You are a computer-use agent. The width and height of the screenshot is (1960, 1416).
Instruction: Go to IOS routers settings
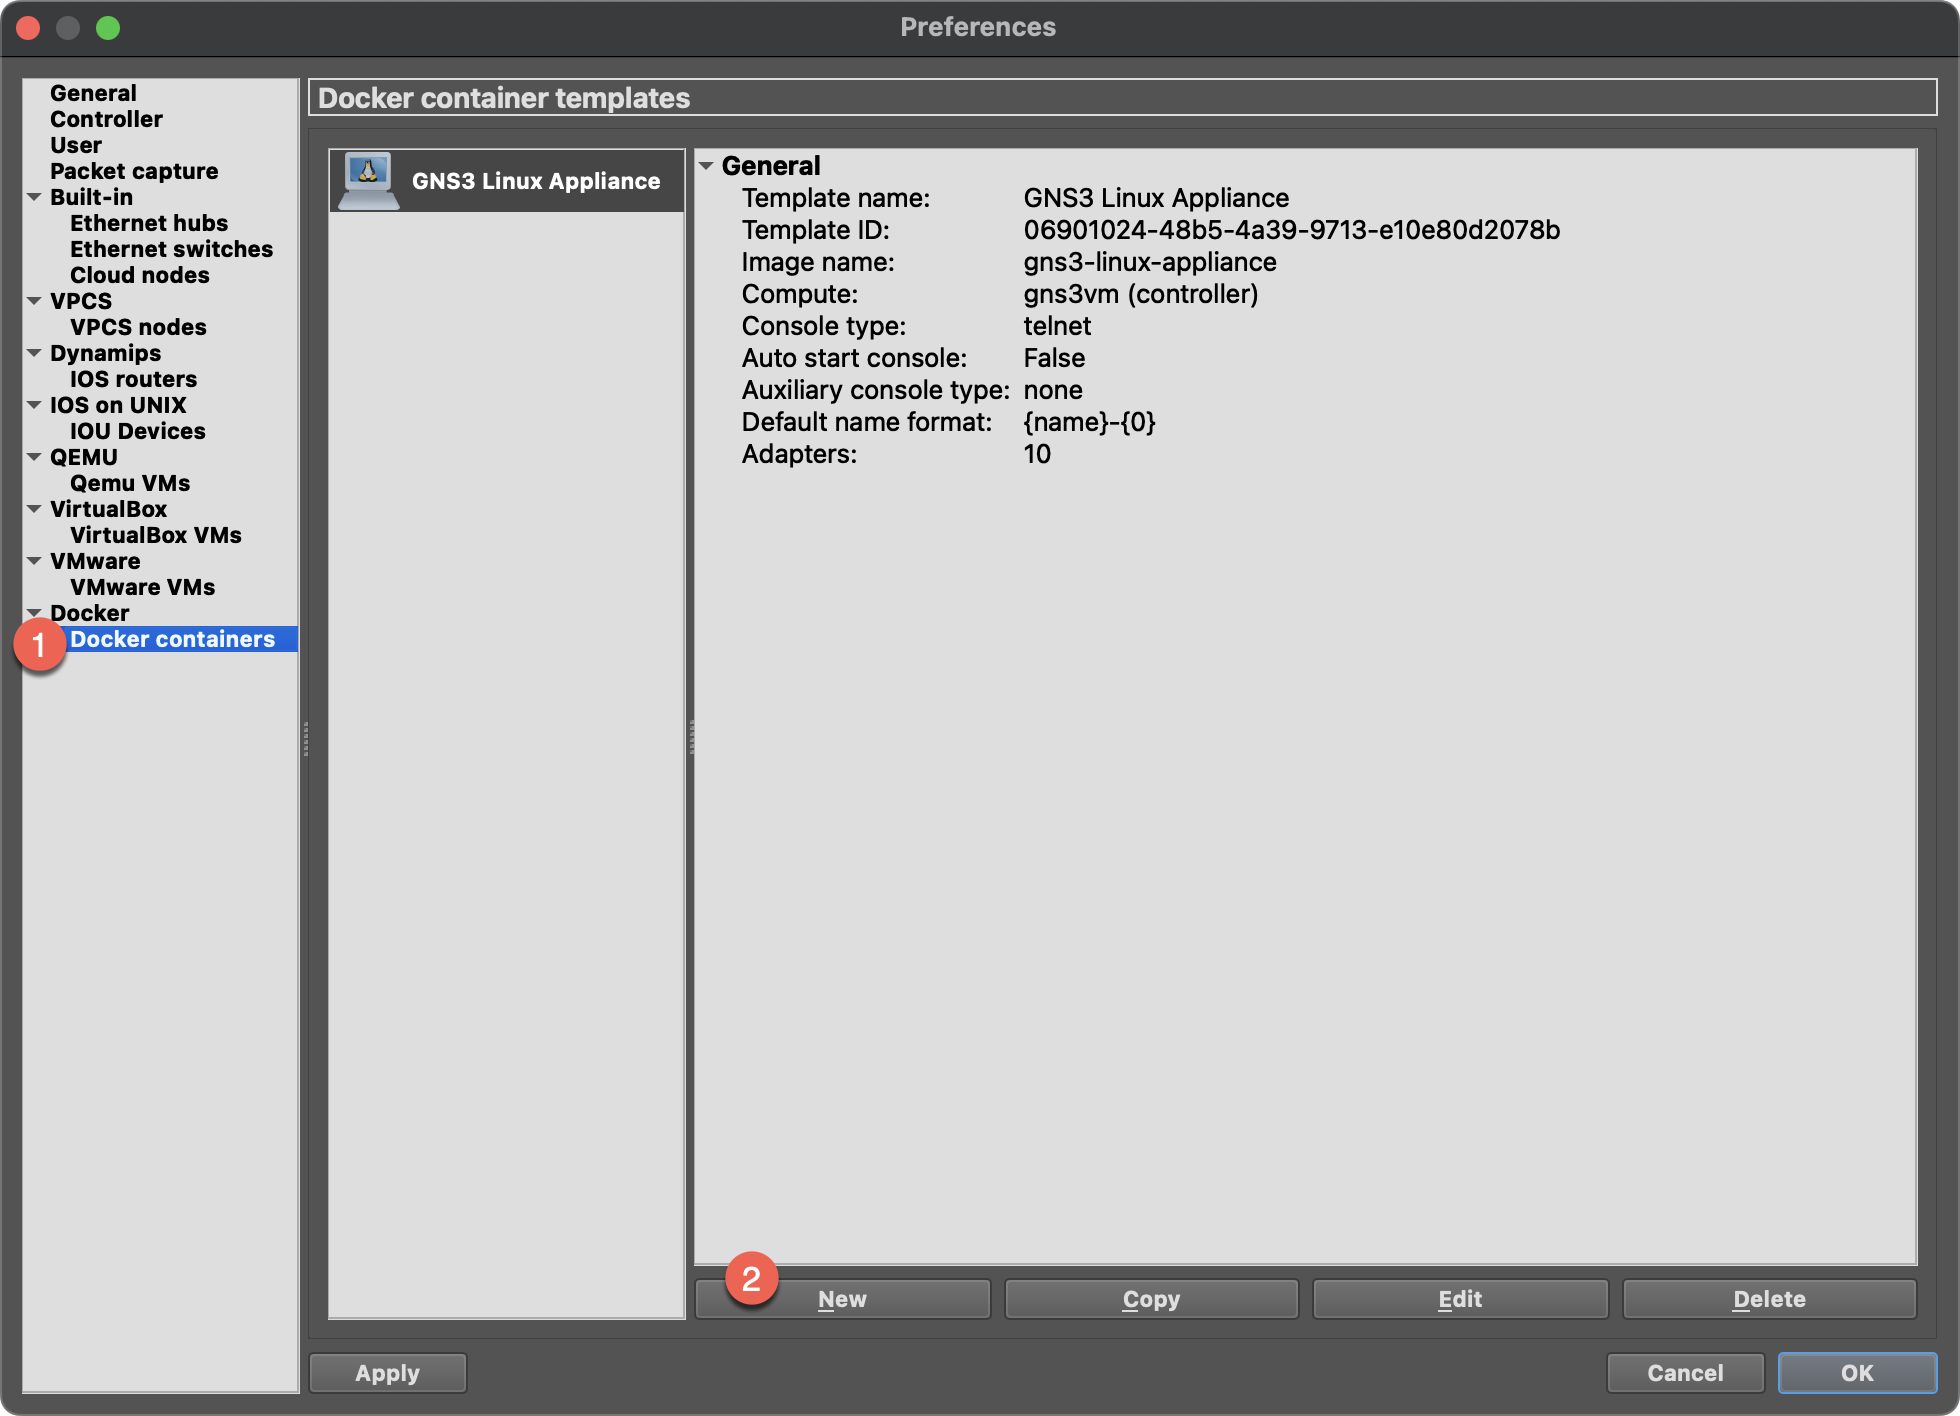pos(133,379)
